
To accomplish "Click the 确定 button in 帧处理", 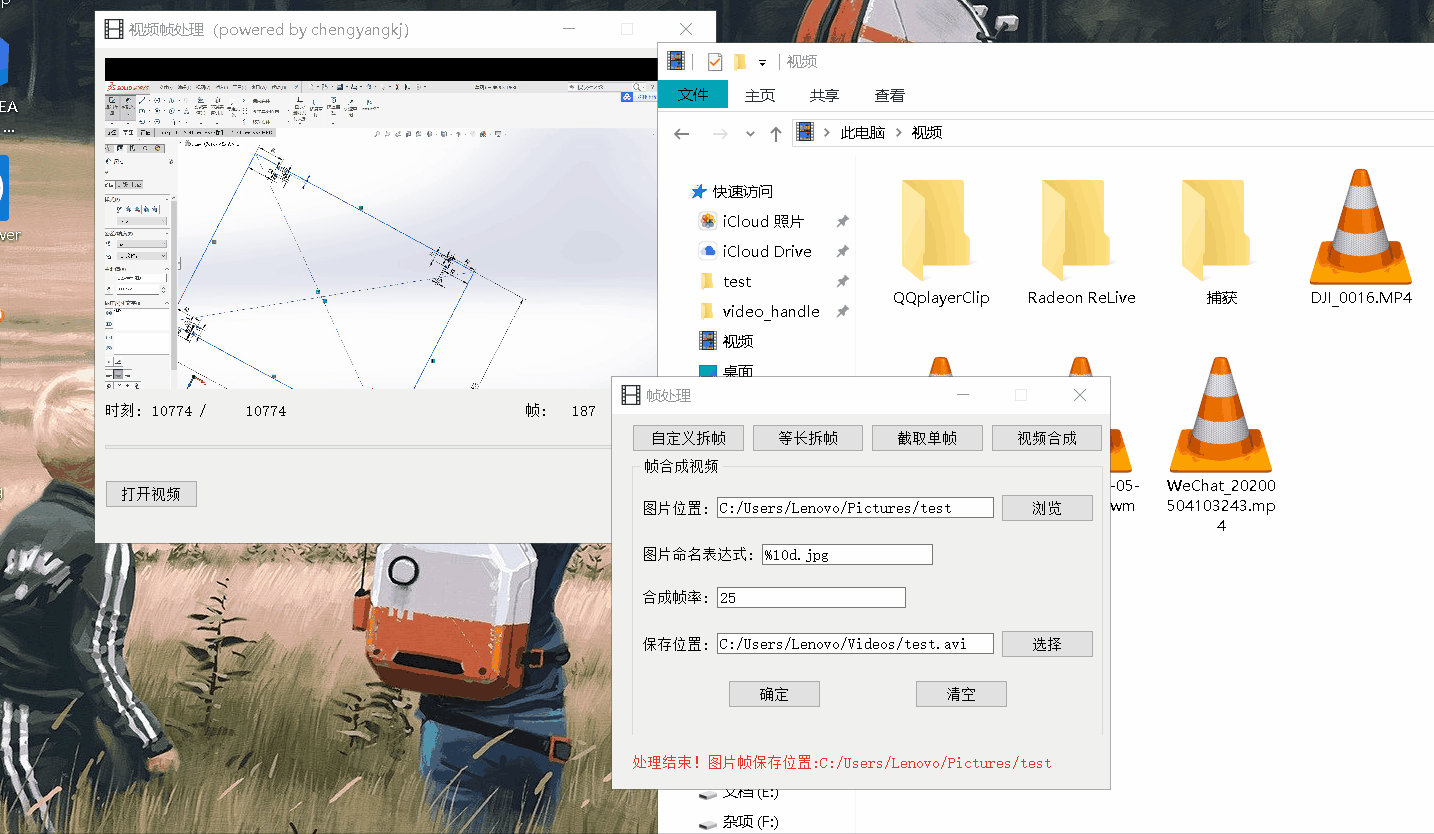I will (774, 694).
